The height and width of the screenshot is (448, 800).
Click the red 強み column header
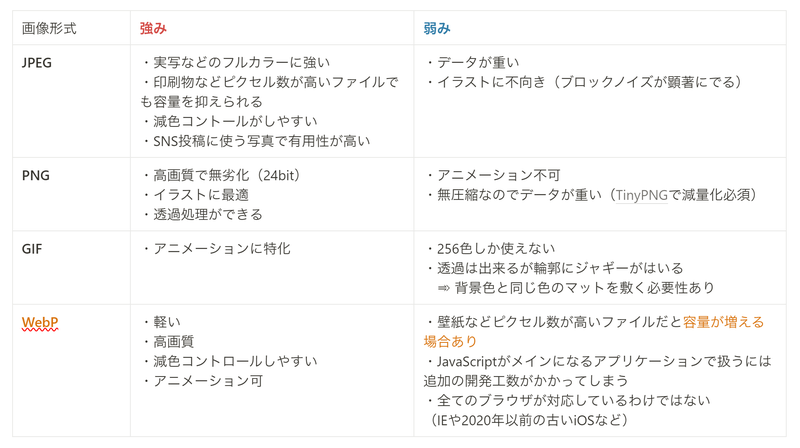[153, 29]
